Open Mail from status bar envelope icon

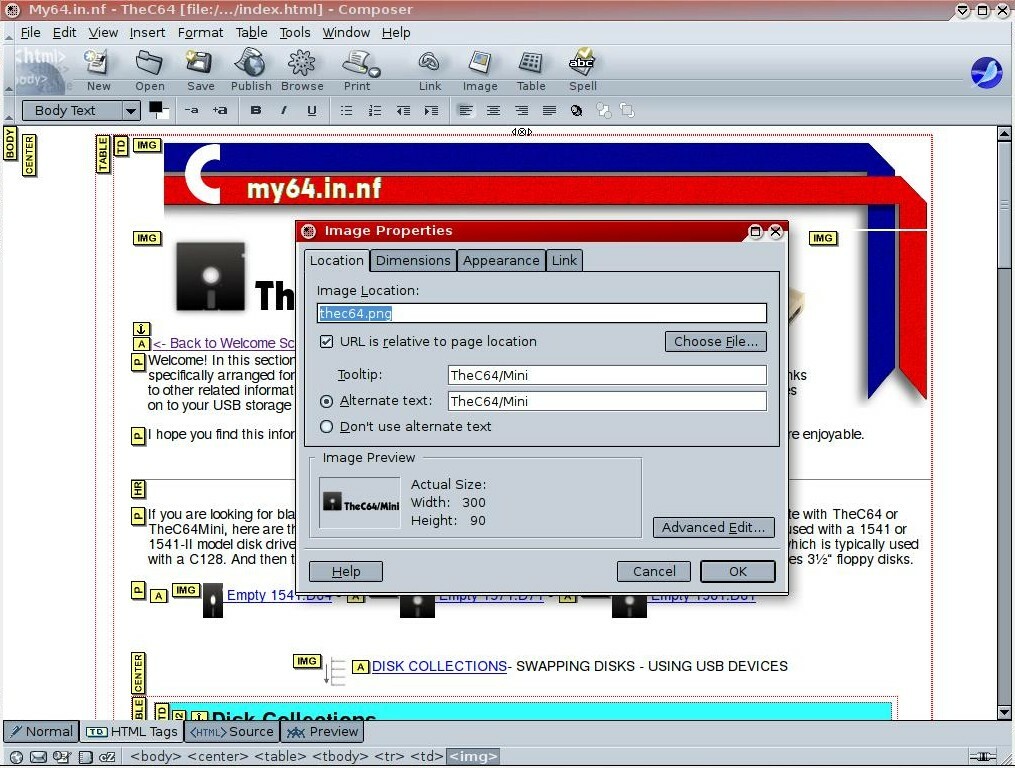click(39, 756)
